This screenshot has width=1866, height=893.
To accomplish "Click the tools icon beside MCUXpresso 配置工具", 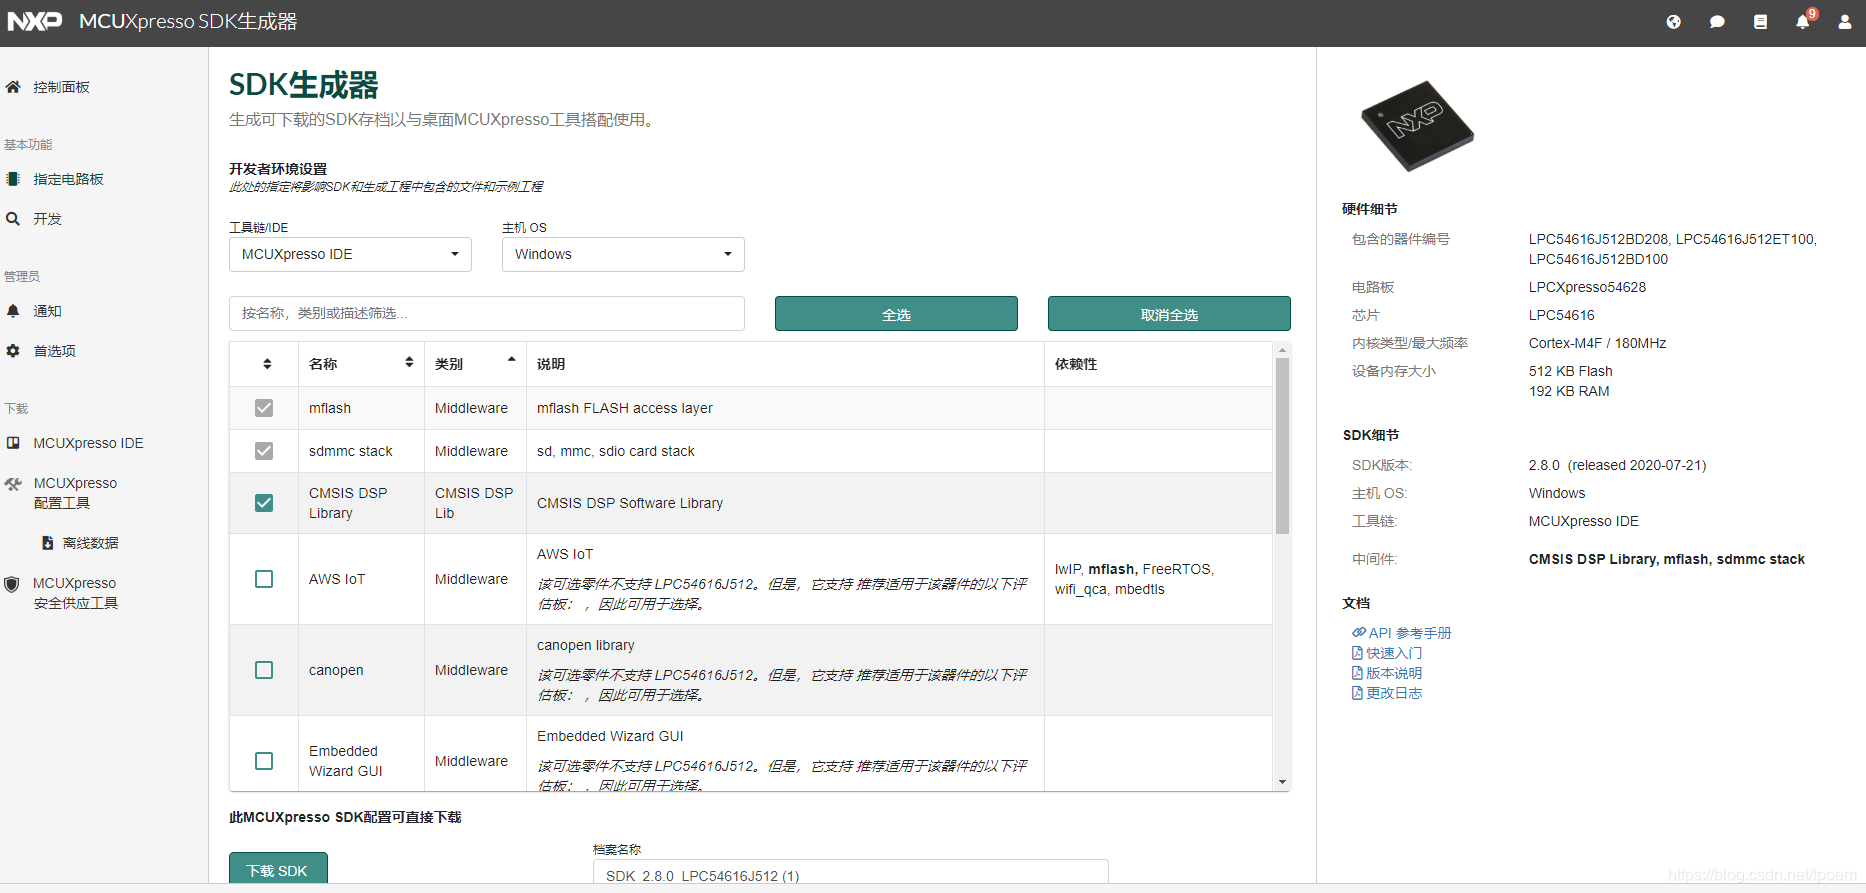I will point(13,484).
